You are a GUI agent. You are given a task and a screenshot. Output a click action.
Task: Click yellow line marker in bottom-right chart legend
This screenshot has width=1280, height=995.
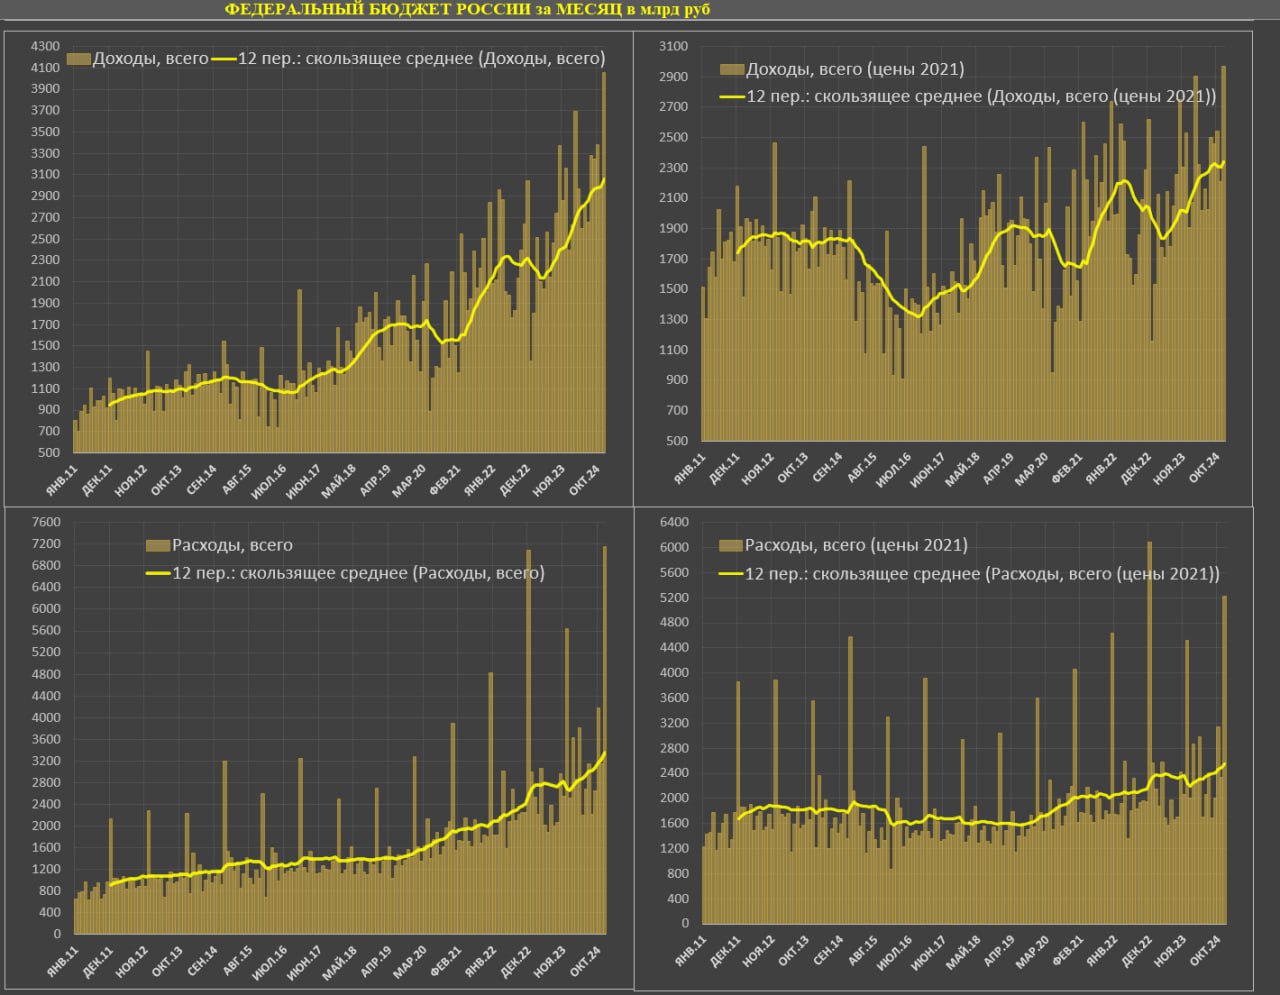731,574
